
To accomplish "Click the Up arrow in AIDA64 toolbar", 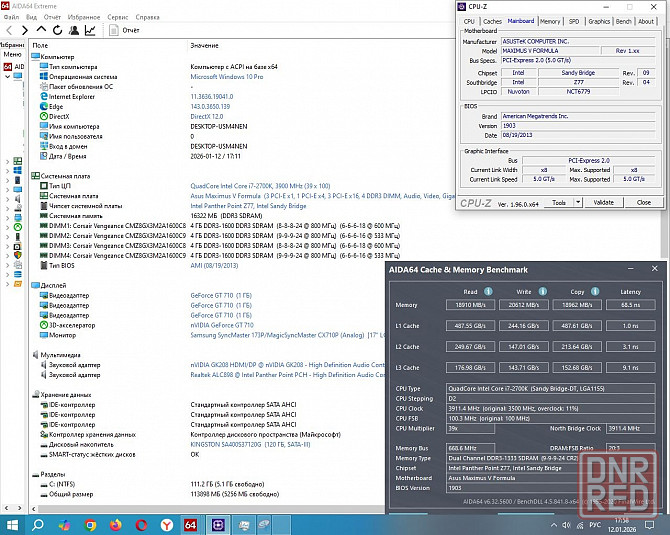I will tap(39, 31).
